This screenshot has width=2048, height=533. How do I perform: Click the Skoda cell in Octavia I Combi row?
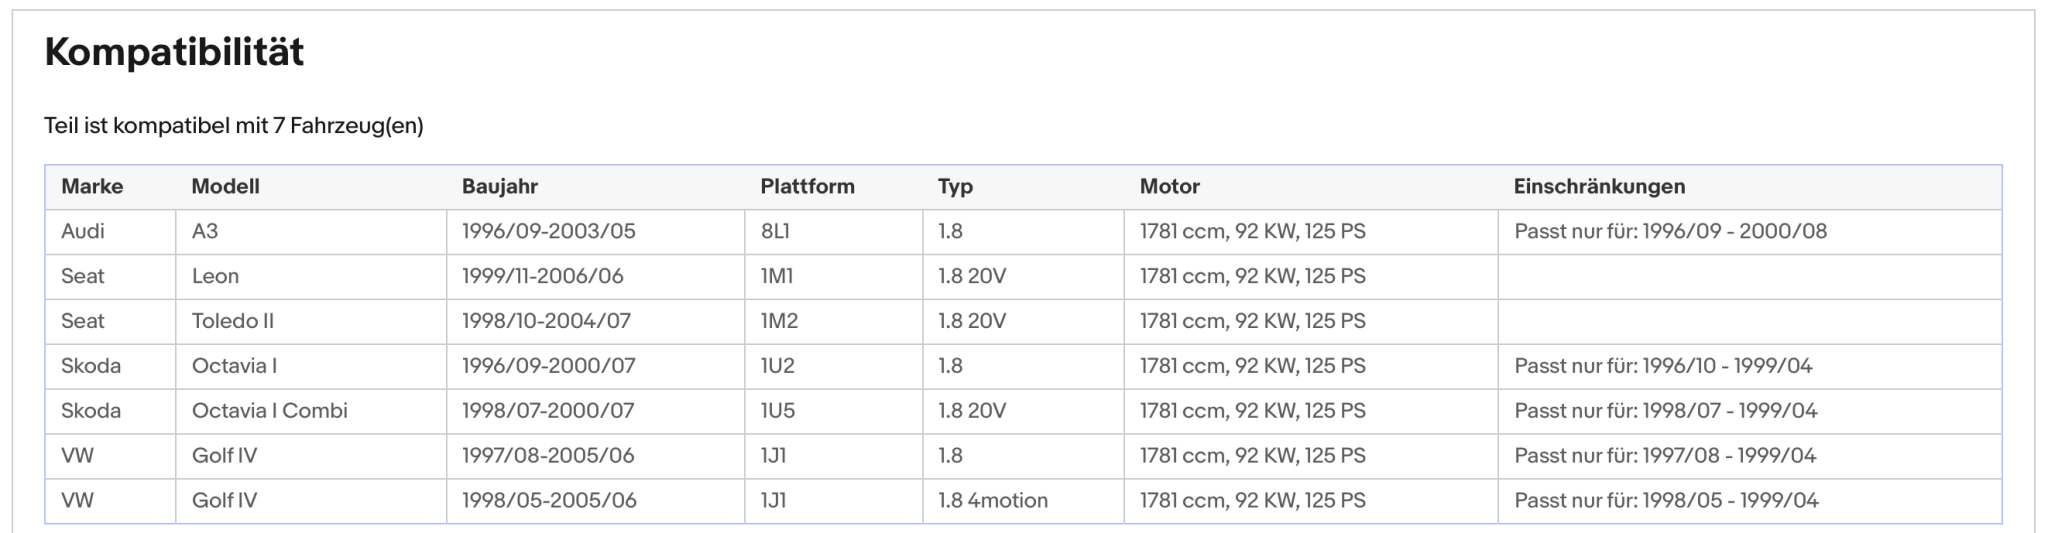coord(111,412)
